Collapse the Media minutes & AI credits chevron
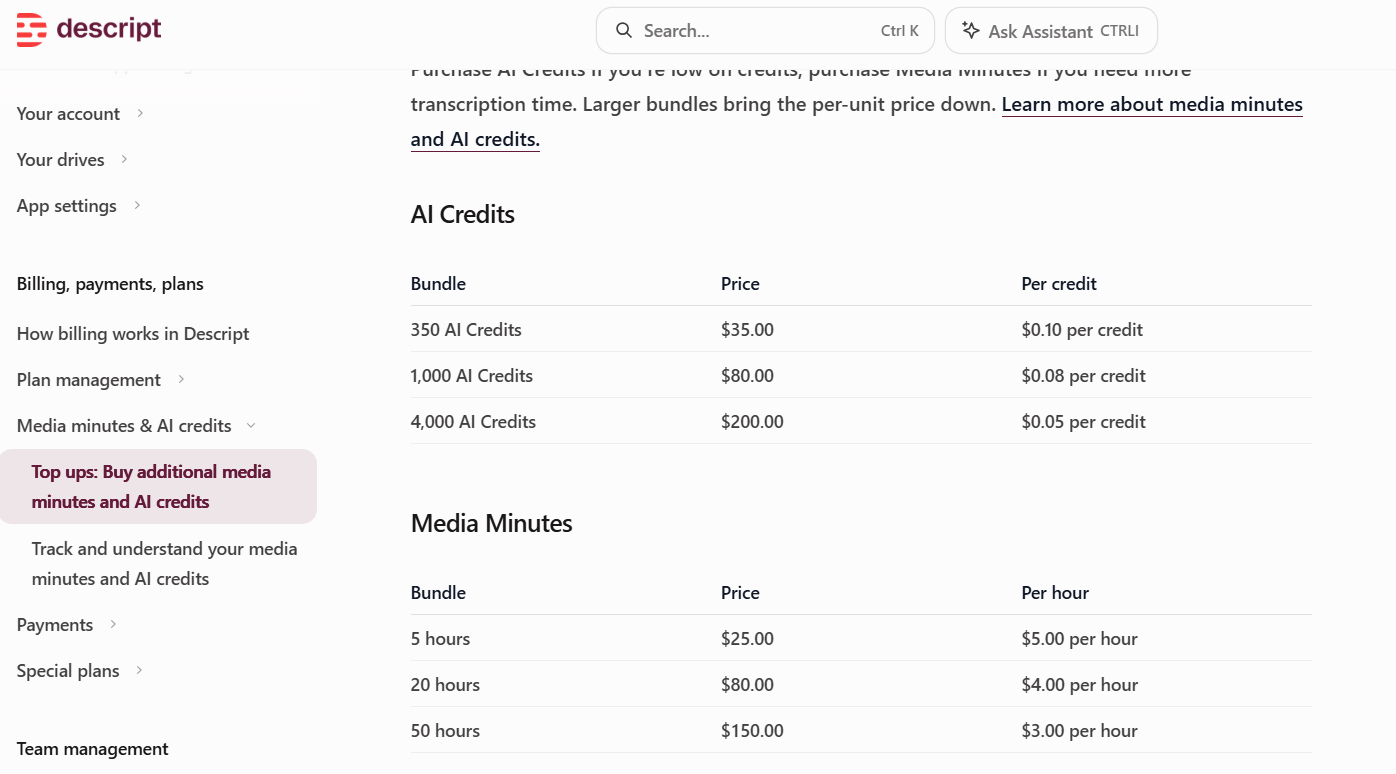Viewport: 1396px width, 774px height. click(251, 425)
